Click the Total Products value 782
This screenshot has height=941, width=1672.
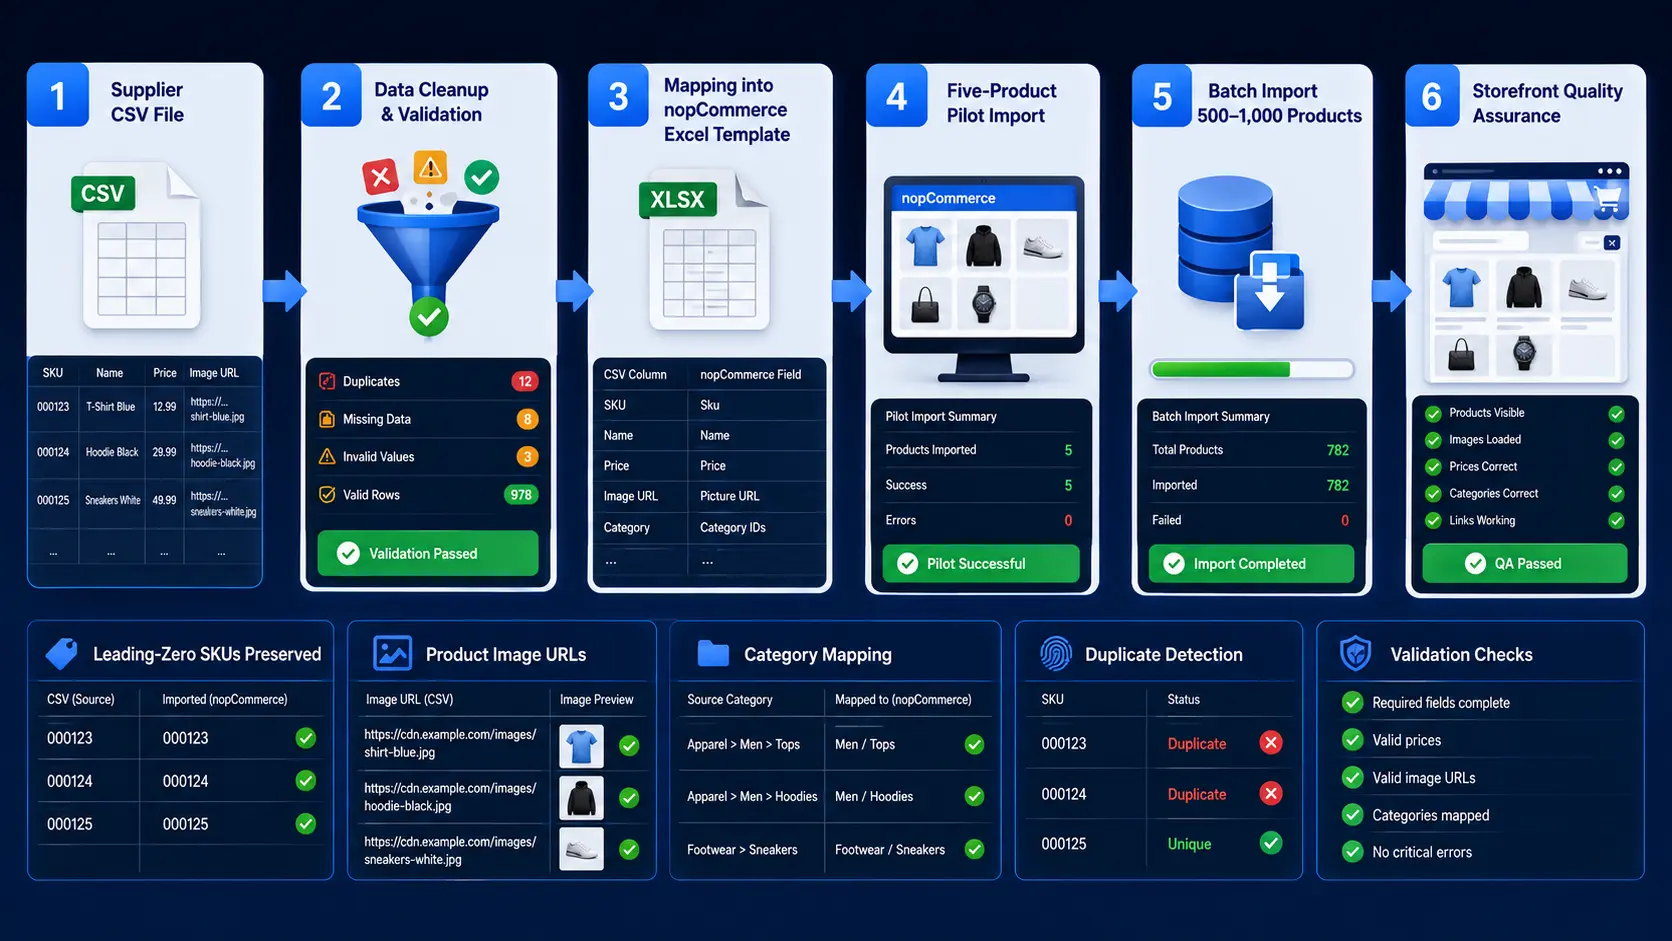tap(1338, 450)
